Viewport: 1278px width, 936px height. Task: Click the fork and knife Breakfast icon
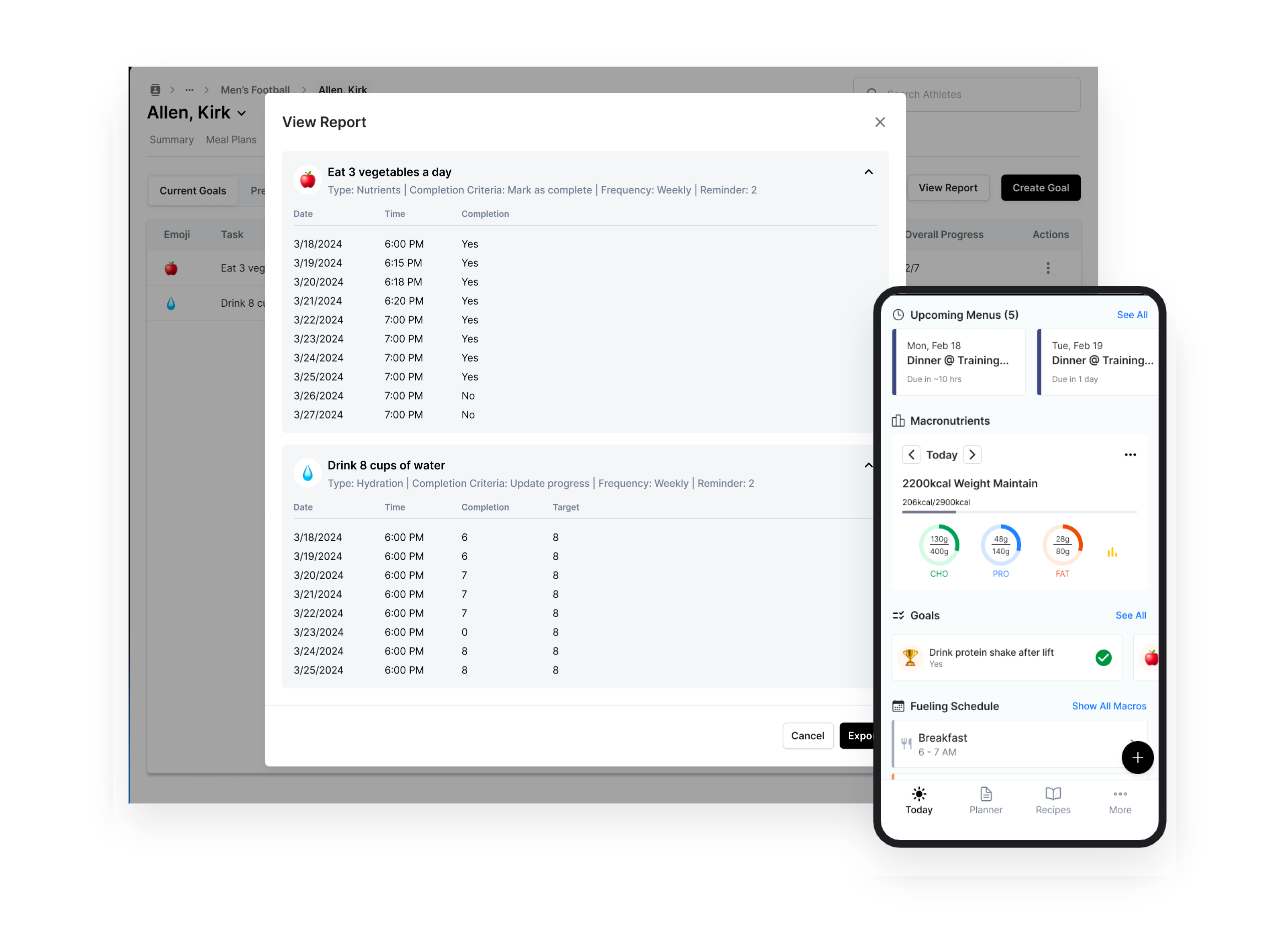906,744
